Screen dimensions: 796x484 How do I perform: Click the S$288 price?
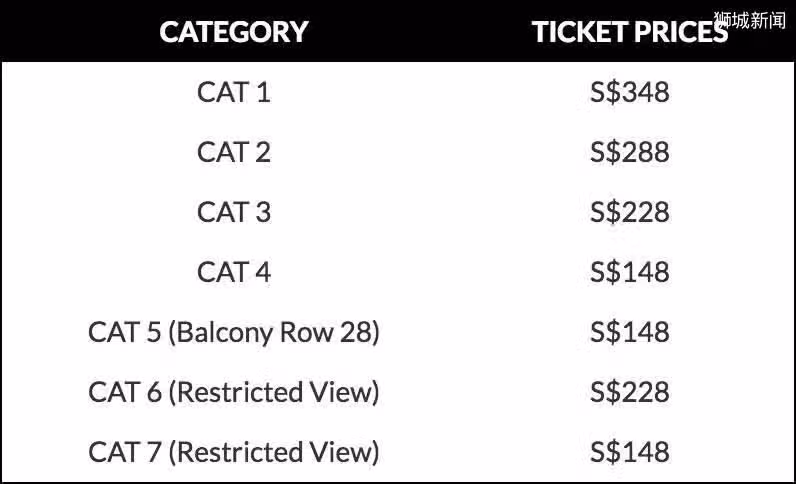629,152
